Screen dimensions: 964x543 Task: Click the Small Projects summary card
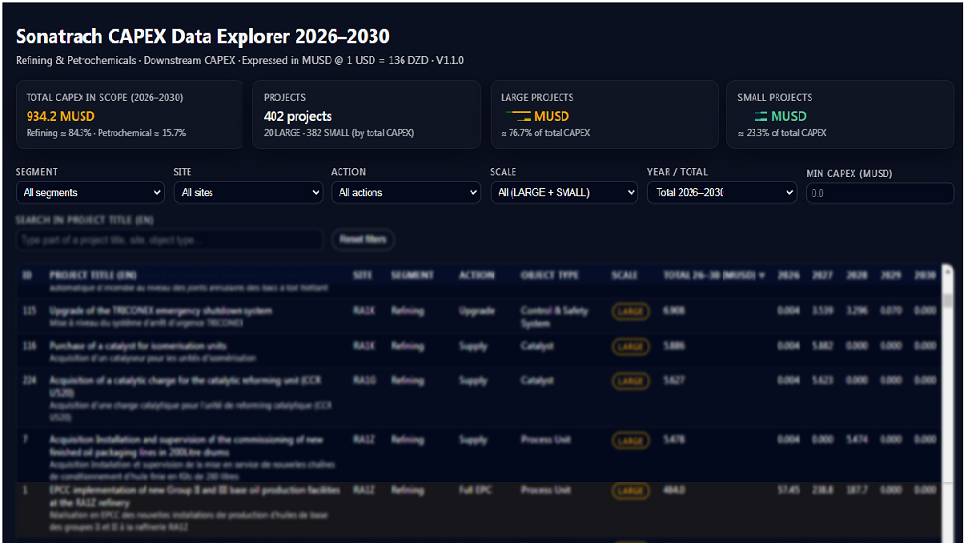pyautogui.click(x=840, y=114)
